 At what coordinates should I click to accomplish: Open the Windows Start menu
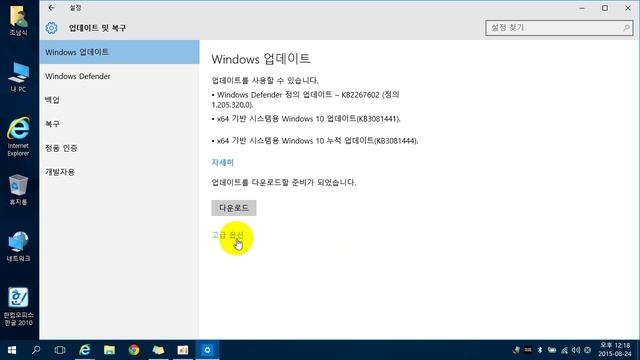[12, 350]
